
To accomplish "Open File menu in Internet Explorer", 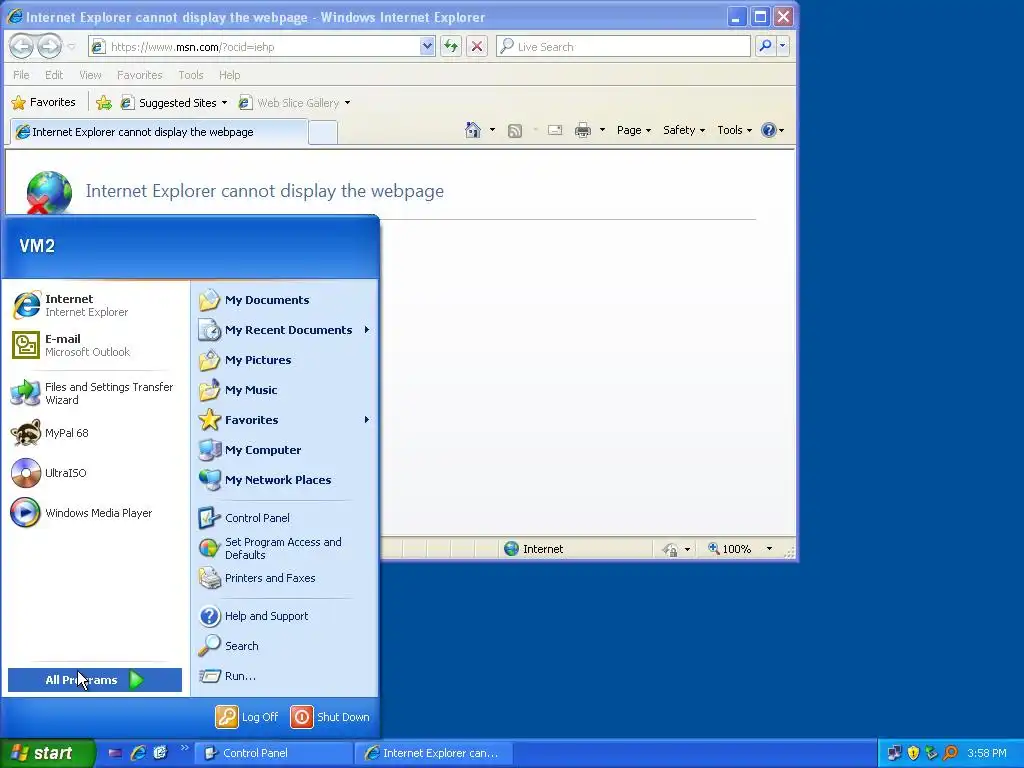I will (21, 75).
